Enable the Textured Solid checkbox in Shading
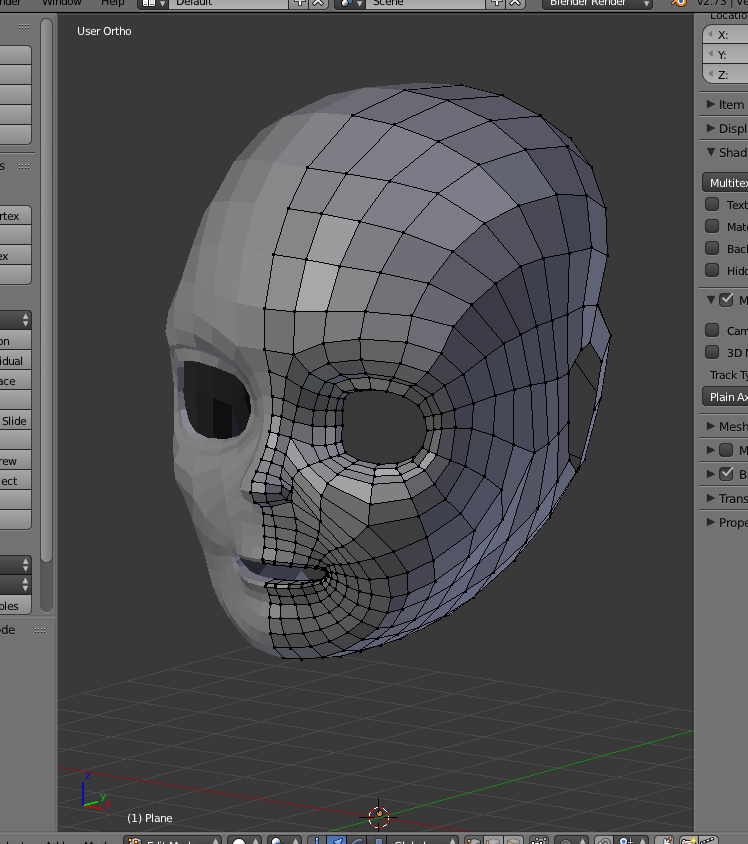748x844 pixels. 712,204
